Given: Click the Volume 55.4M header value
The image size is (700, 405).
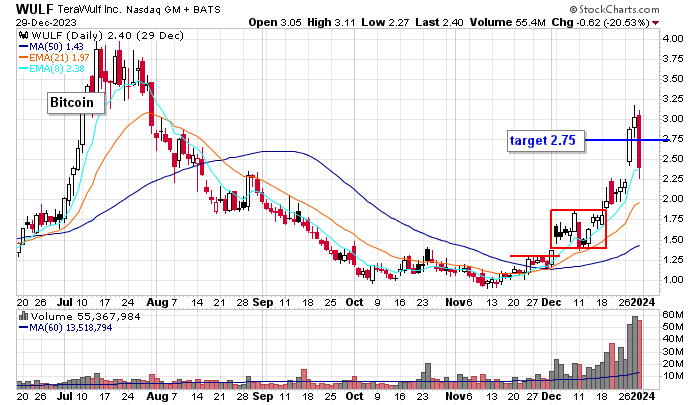Looking at the screenshot, I should tap(508, 22).
